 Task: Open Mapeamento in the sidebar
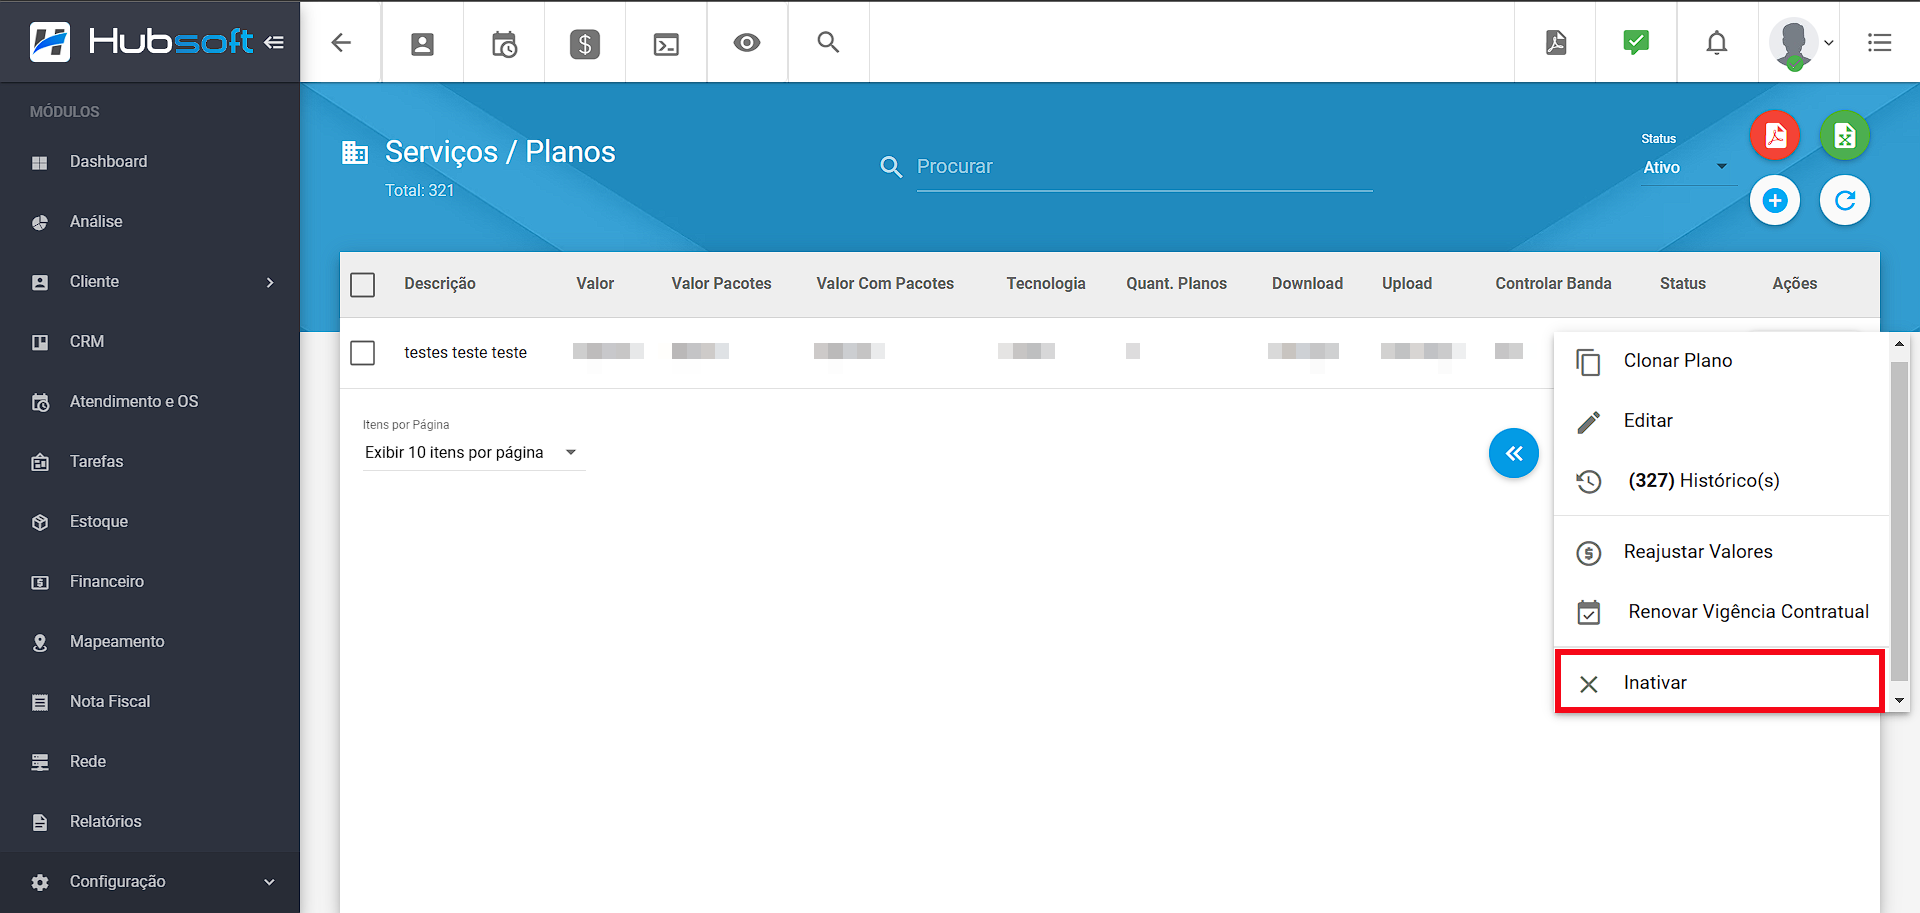(150, 642)
